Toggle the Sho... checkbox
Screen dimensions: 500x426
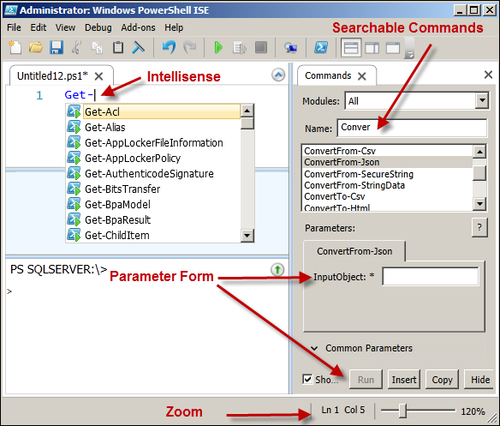click(x=307, y=379)
